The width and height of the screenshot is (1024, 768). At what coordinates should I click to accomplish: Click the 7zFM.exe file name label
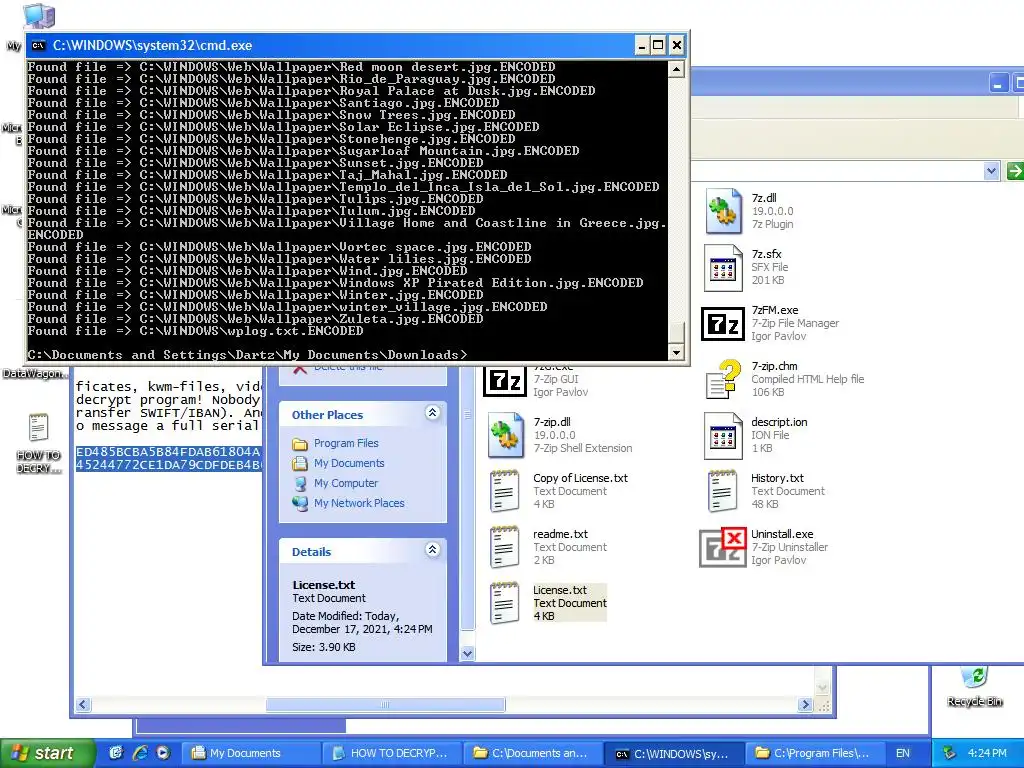pyautogui.click(x=775, y=310)
